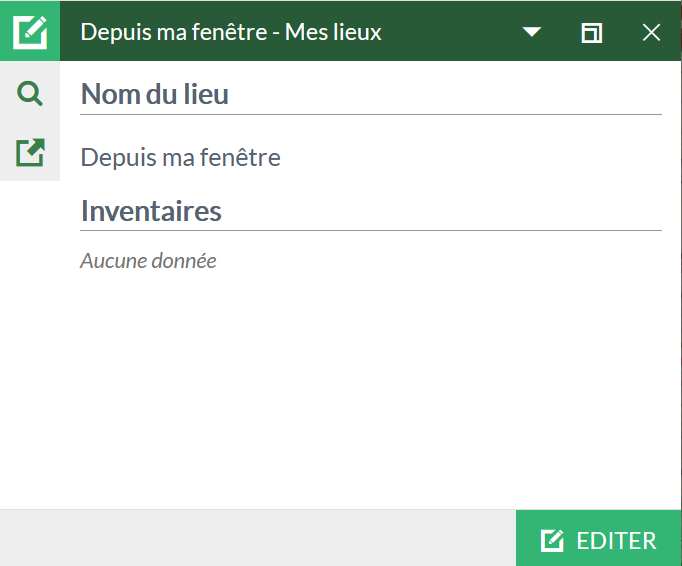
Task: Click the separator line under Nom du lieu
Action: point(371,114)
